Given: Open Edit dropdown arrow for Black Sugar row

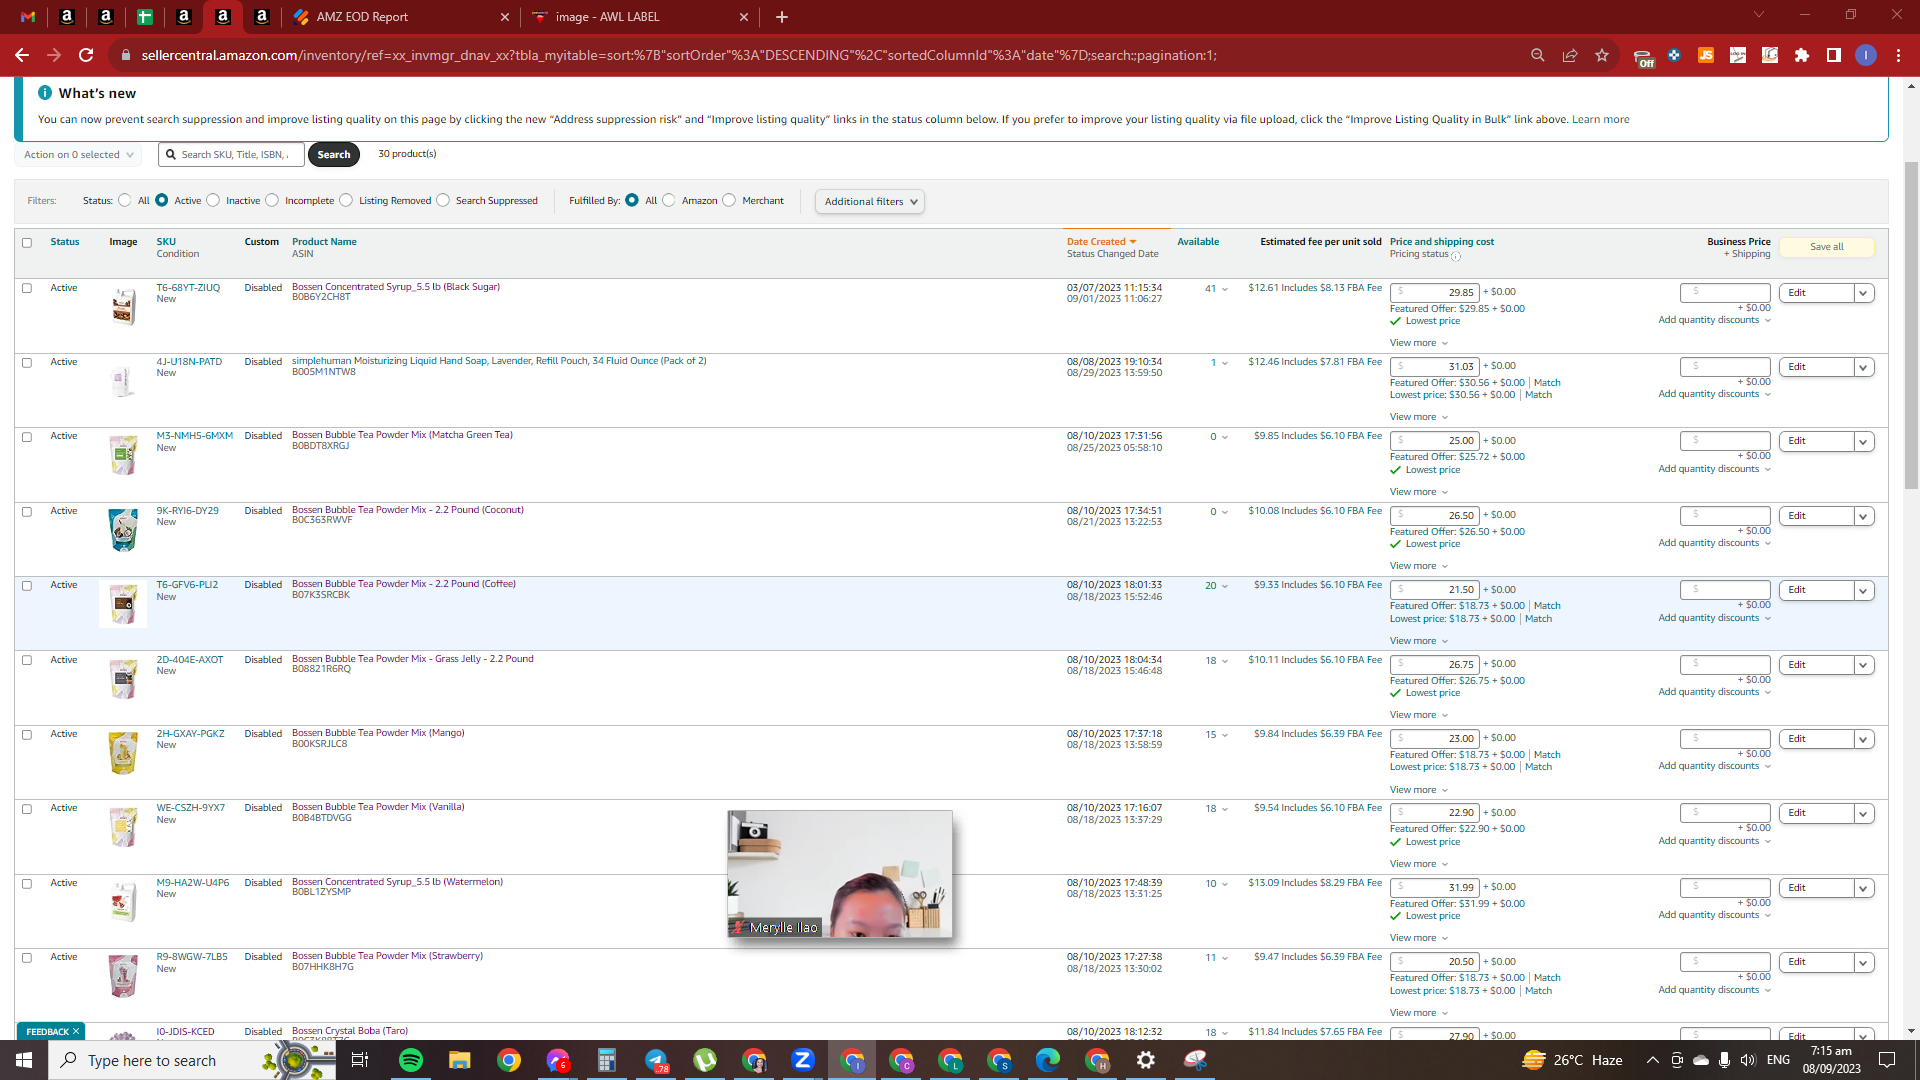Looking at the screenshot, I should coord(1863,293).
